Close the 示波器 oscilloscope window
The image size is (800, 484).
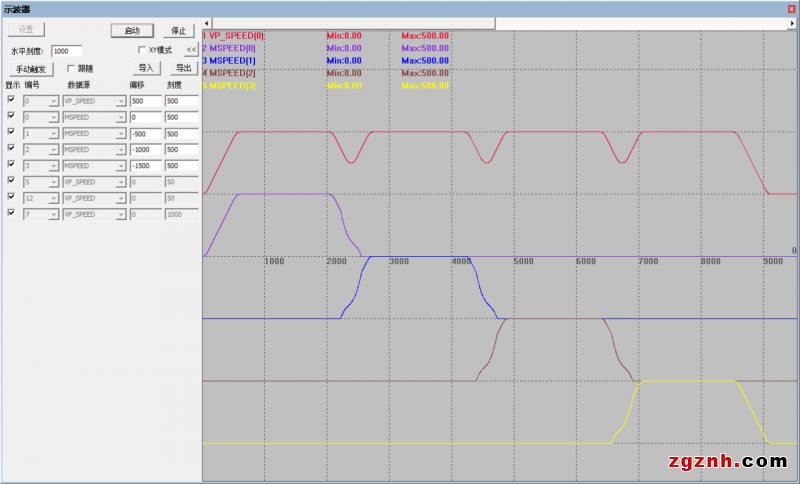(792, 8)
